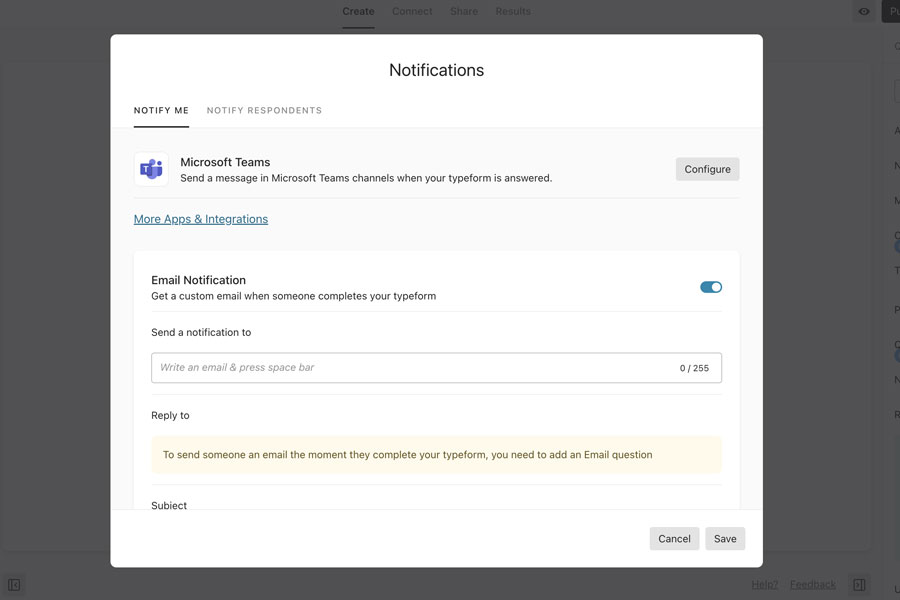Cancel the Notifications dialog
The height and width of the screenshot is (600, 900).
coord(674,539)
